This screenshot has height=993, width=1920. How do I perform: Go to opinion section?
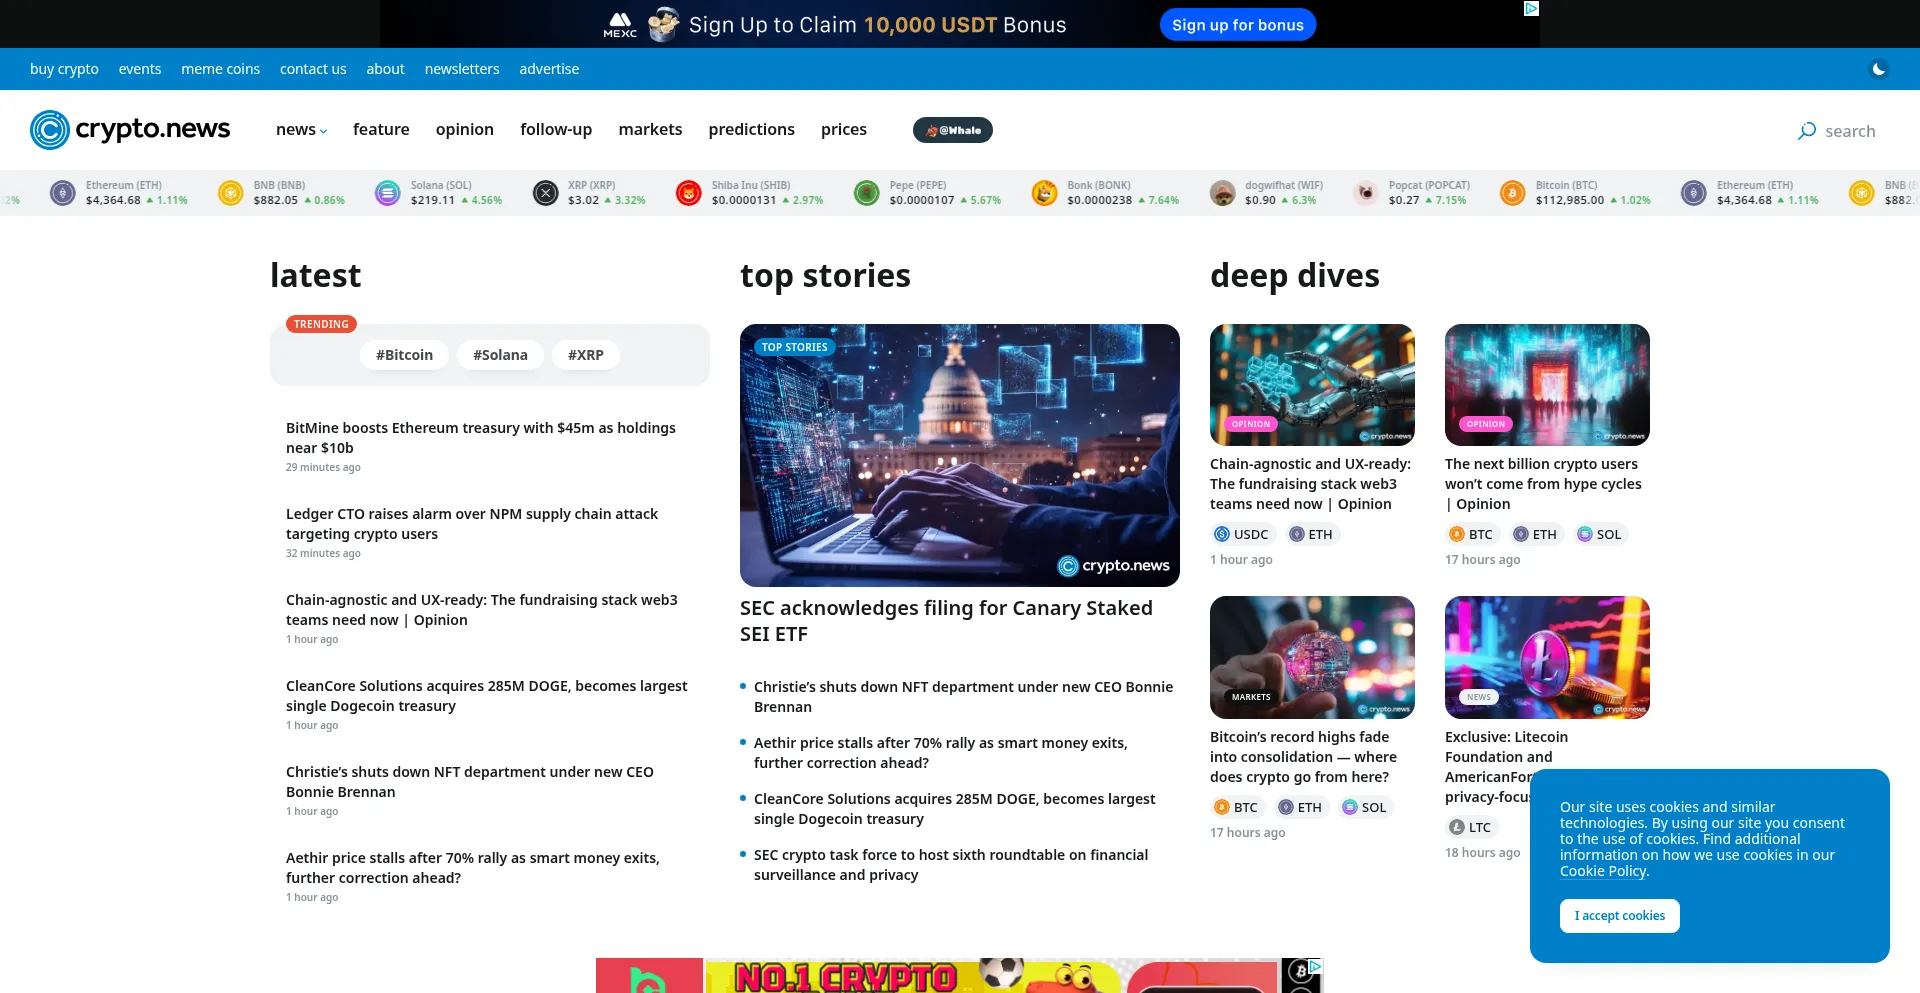point(465,130)
